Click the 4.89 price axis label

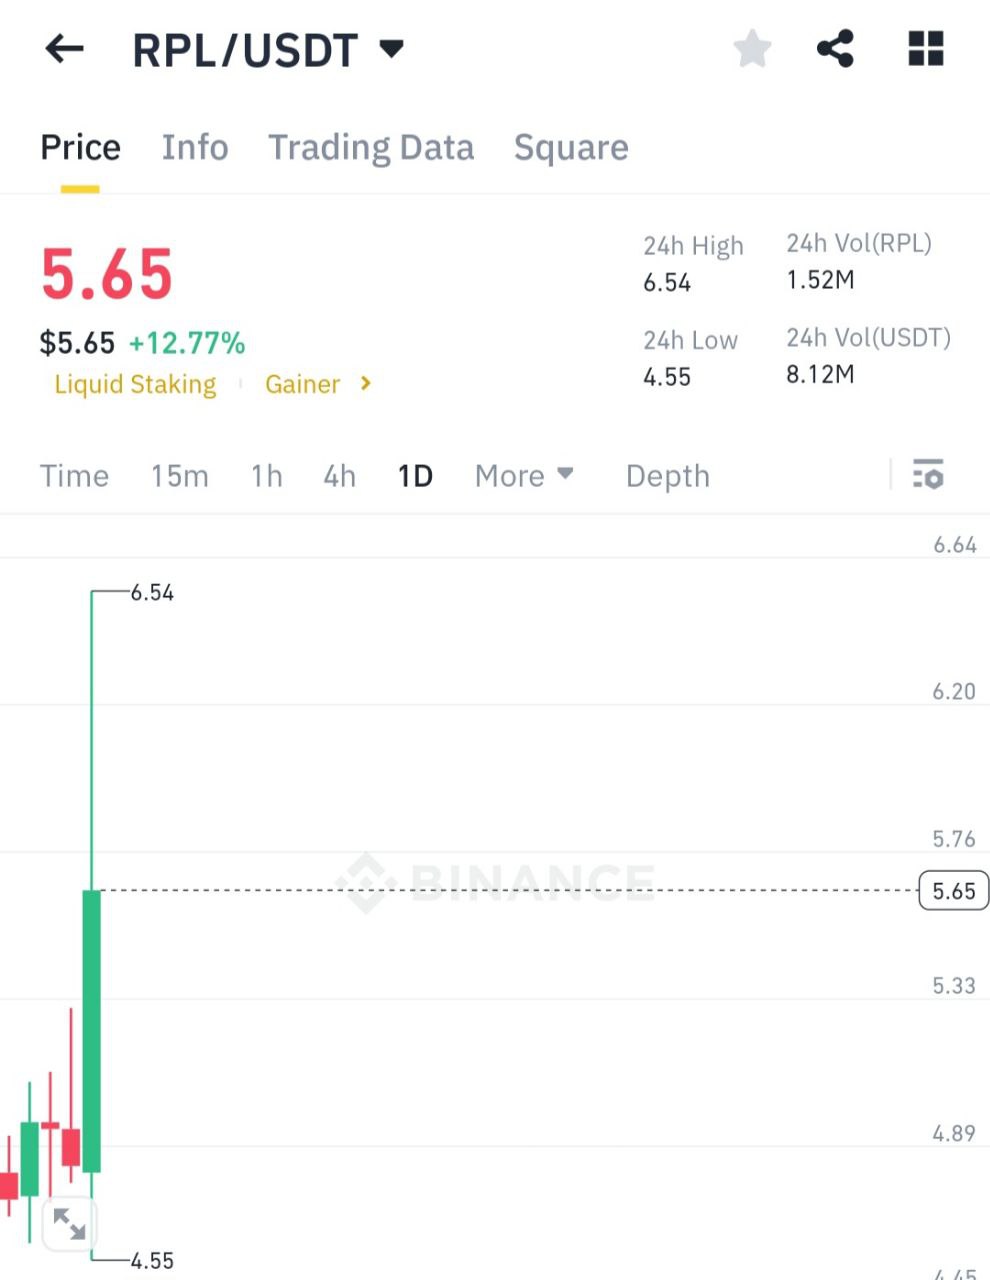(954, 1133)
